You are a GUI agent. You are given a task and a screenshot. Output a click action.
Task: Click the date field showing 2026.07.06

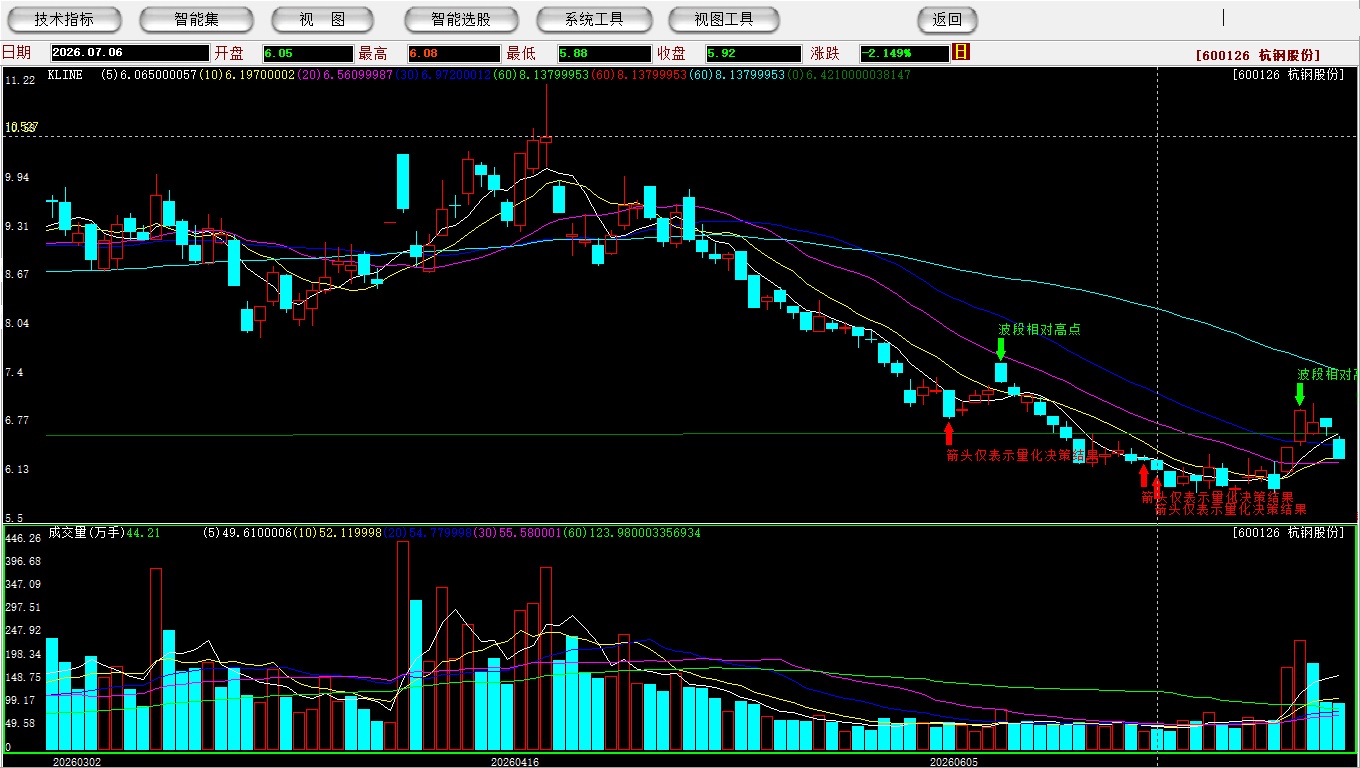(130, 53)
